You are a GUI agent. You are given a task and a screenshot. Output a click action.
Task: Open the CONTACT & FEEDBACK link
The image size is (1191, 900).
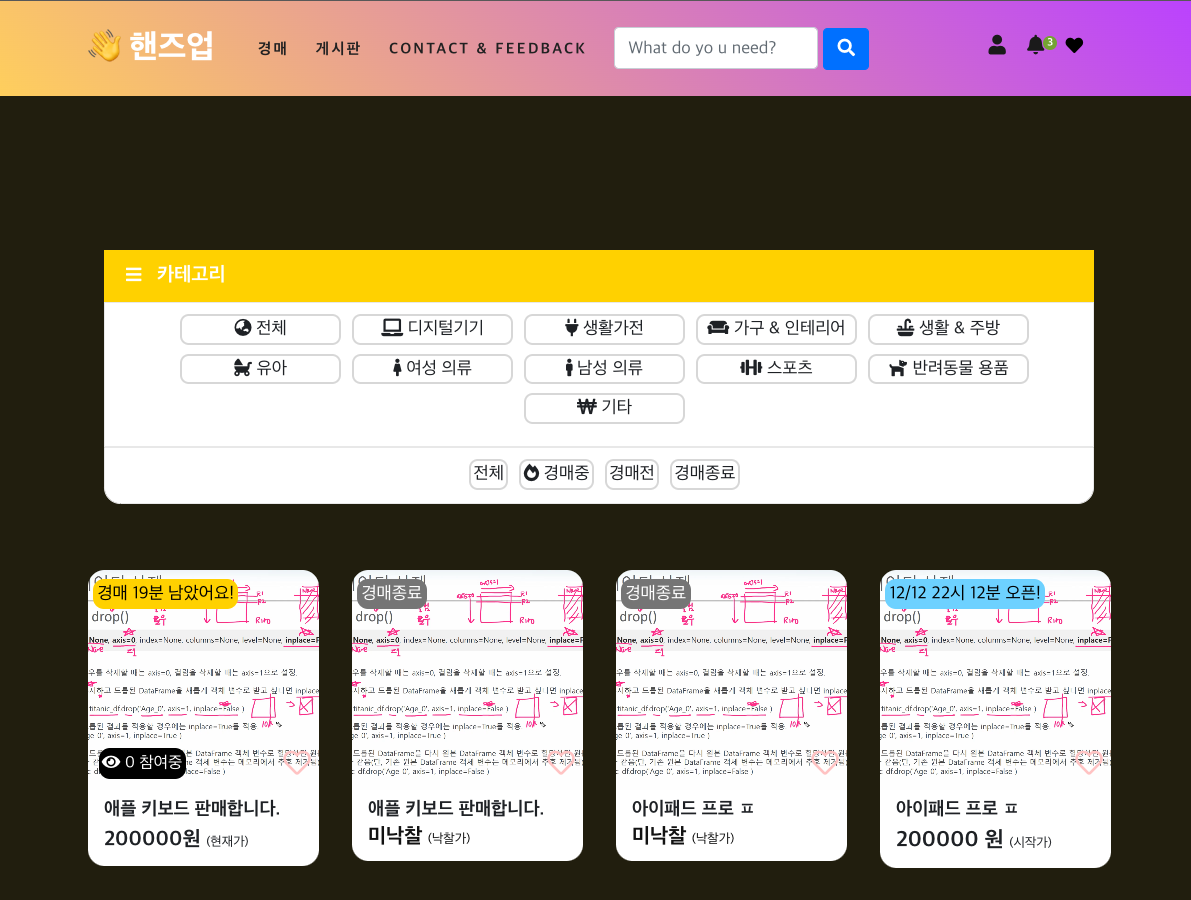[x=487, y=48]
